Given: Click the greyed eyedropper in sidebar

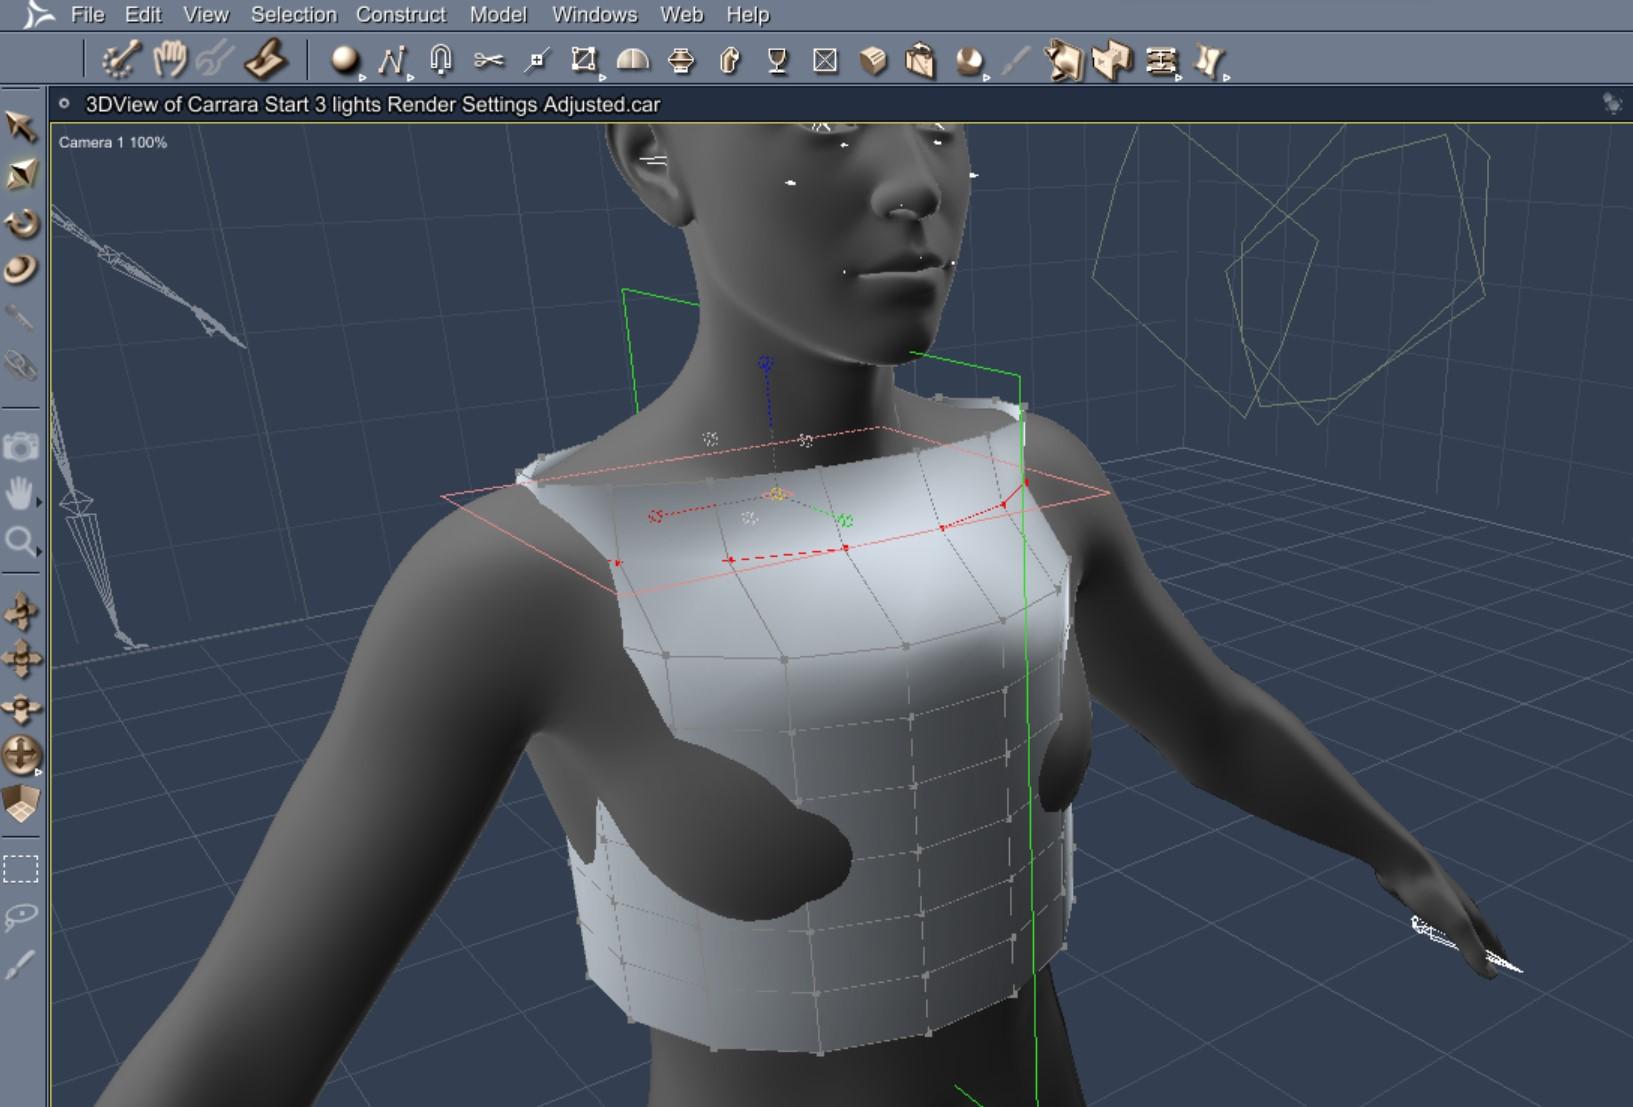Looking at the screenshot, I should tap(21, 318).
